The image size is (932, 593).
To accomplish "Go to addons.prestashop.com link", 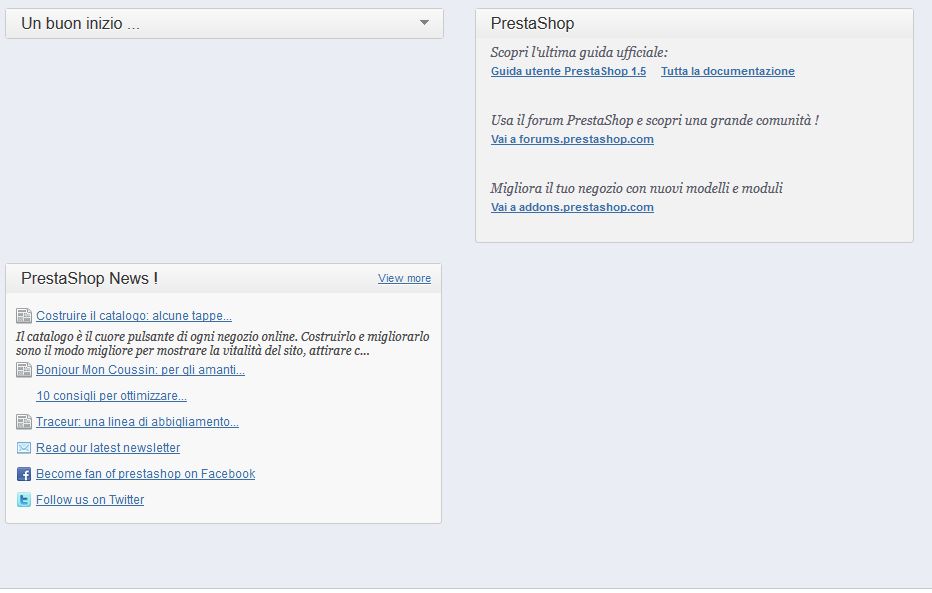I will (x=572, y=207).
